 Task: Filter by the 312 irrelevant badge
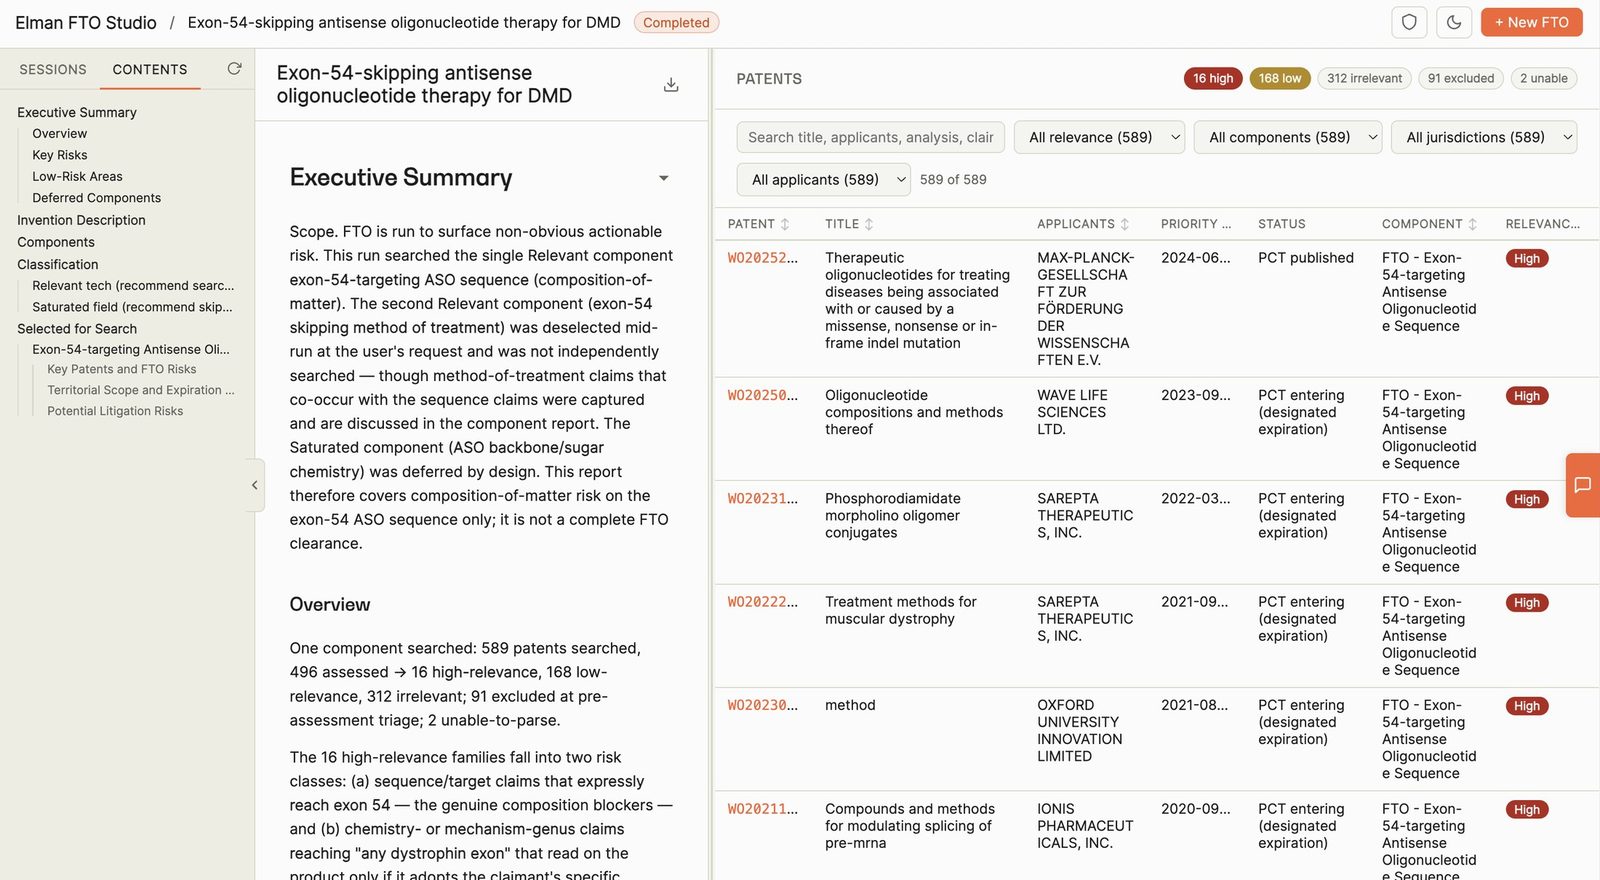point(1365,78)
